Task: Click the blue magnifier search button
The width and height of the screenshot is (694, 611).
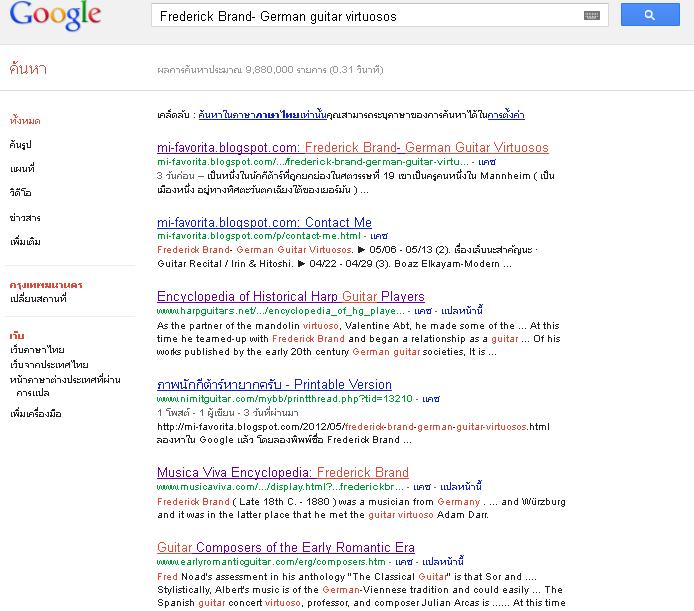Action: click(x=650, y=15)
